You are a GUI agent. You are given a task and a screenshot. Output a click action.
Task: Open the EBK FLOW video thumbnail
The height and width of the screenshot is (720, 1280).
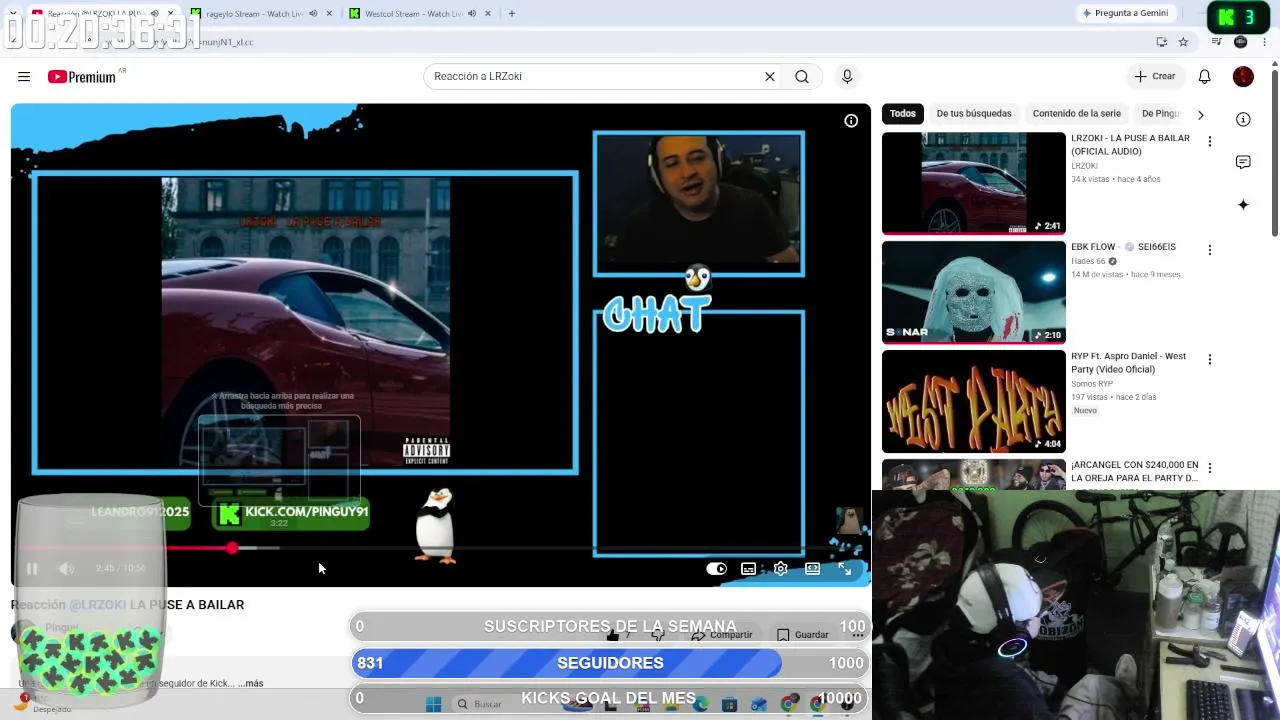point(974,292)
